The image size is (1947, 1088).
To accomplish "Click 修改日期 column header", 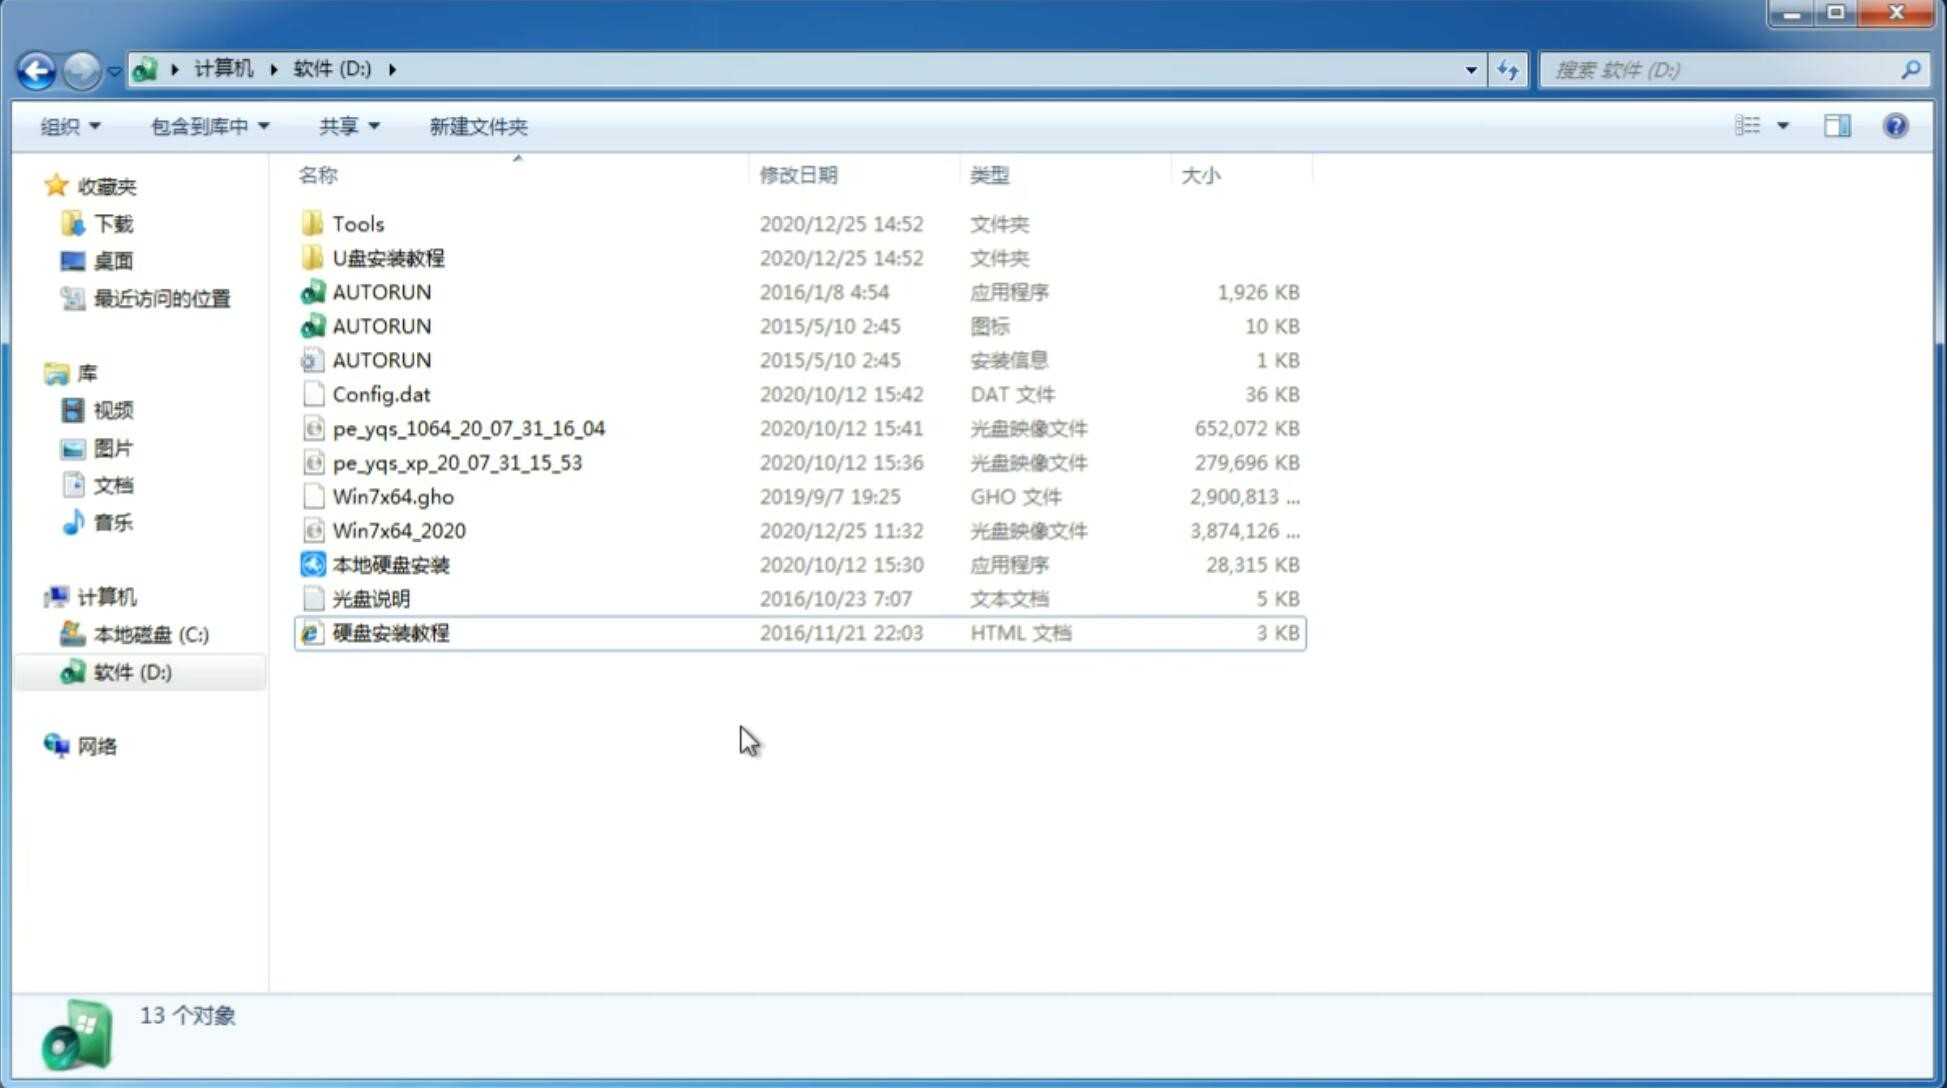I will (797, 175).
